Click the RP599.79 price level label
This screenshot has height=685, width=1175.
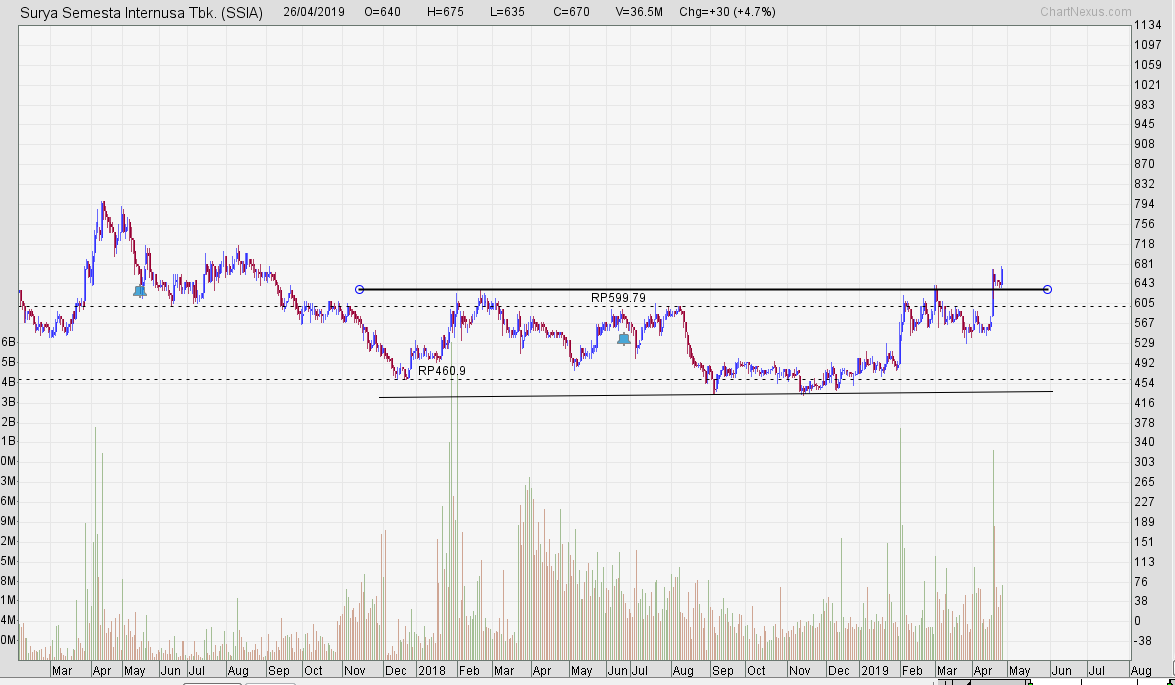click(618, 298)
